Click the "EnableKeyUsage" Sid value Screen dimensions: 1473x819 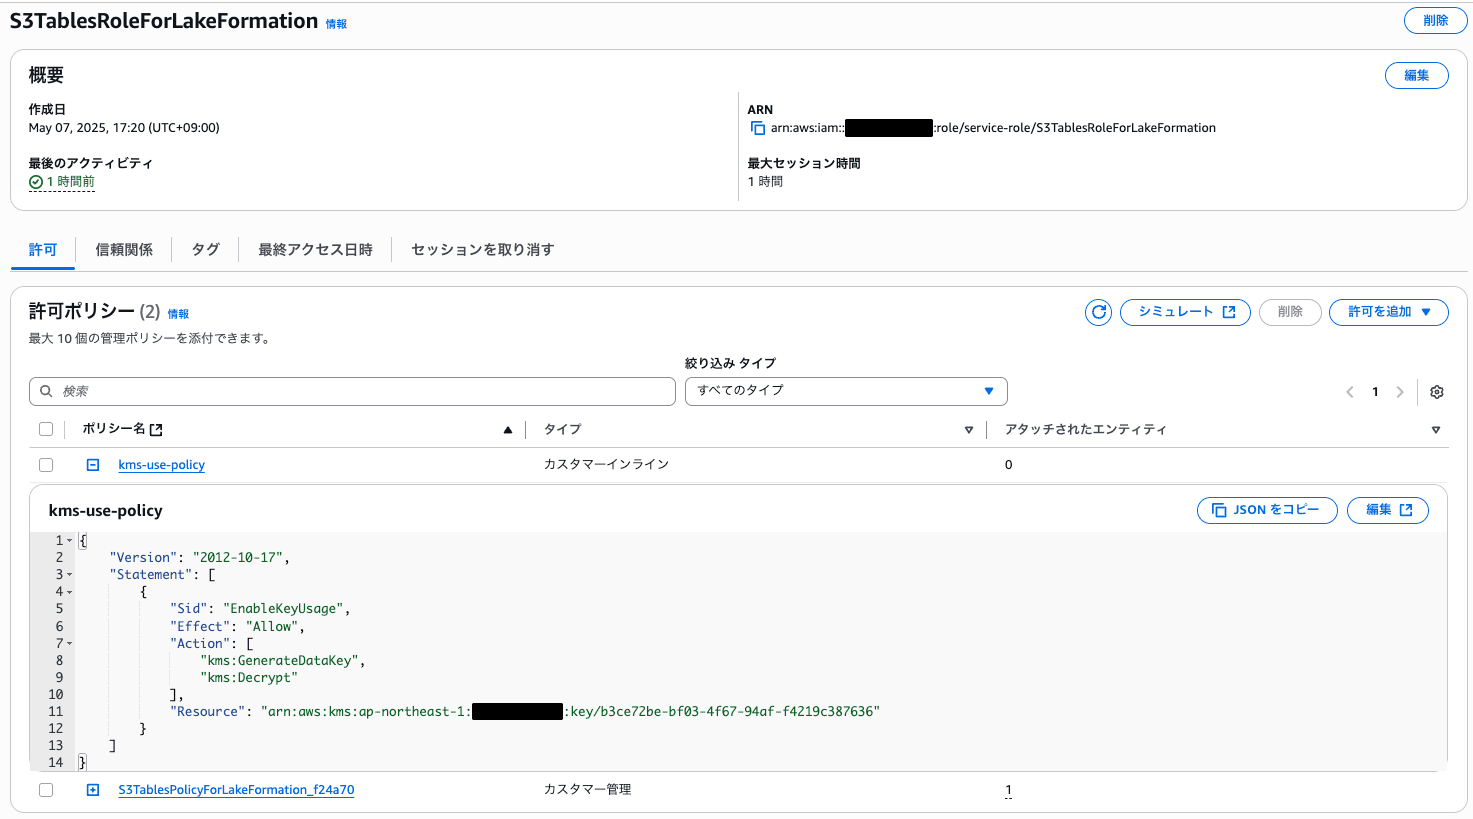pos(283,608)
